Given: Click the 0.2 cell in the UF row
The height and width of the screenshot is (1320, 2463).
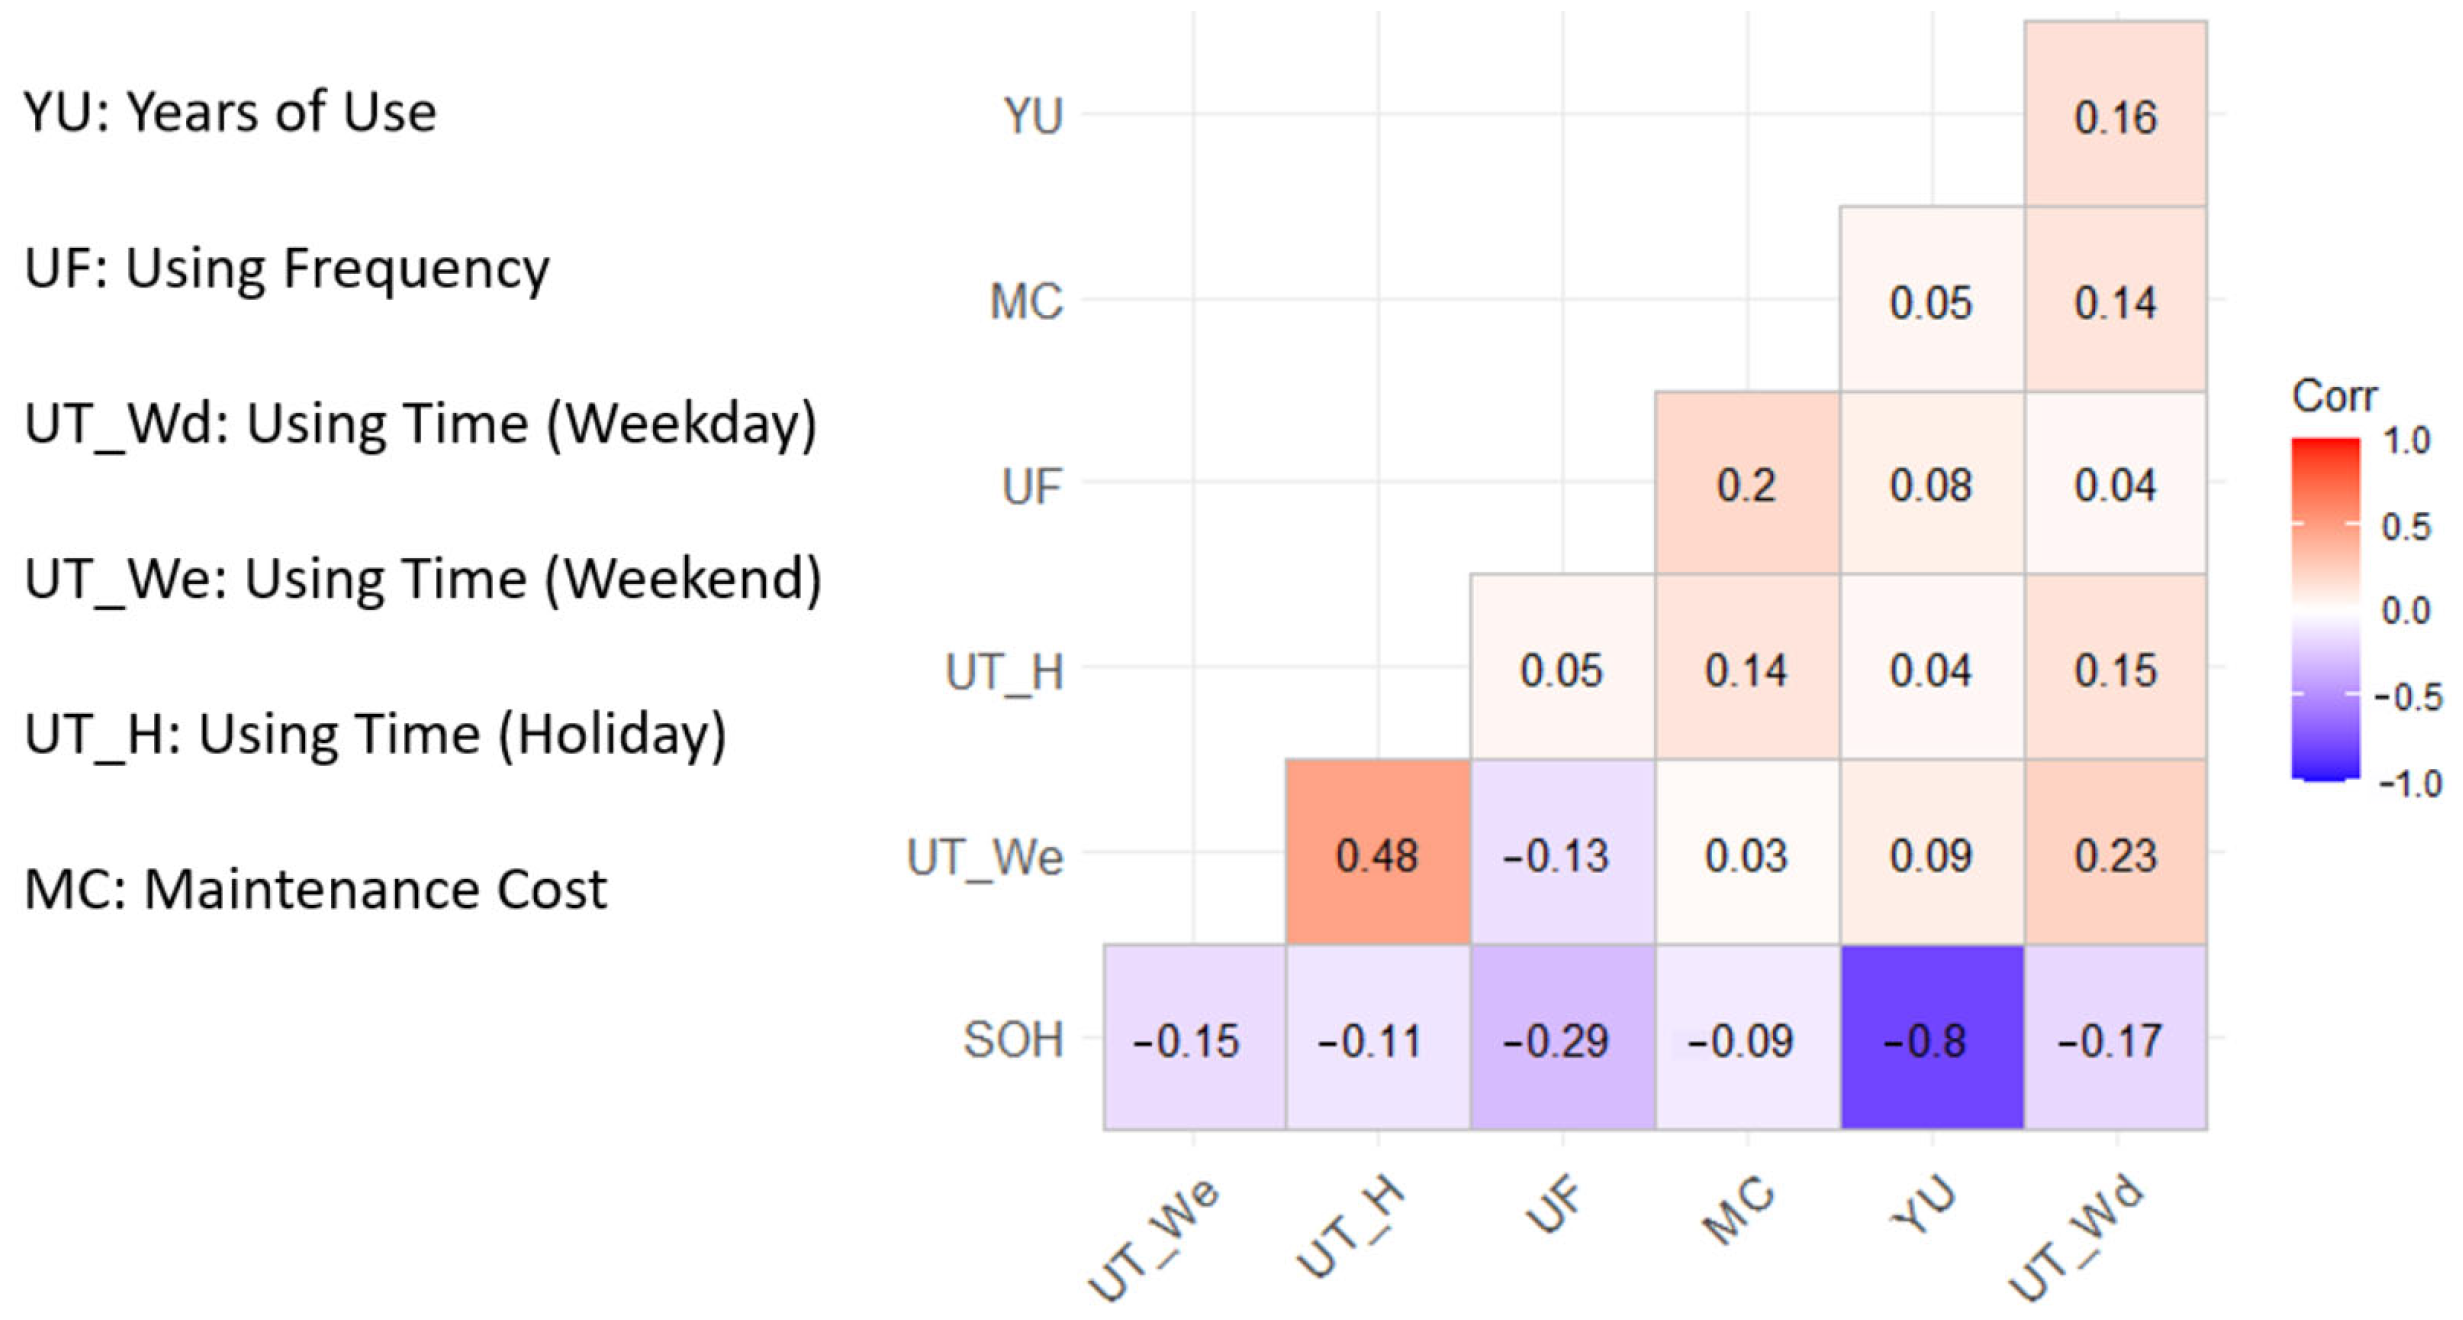Looking at the screenshot, I should 1746,483.
